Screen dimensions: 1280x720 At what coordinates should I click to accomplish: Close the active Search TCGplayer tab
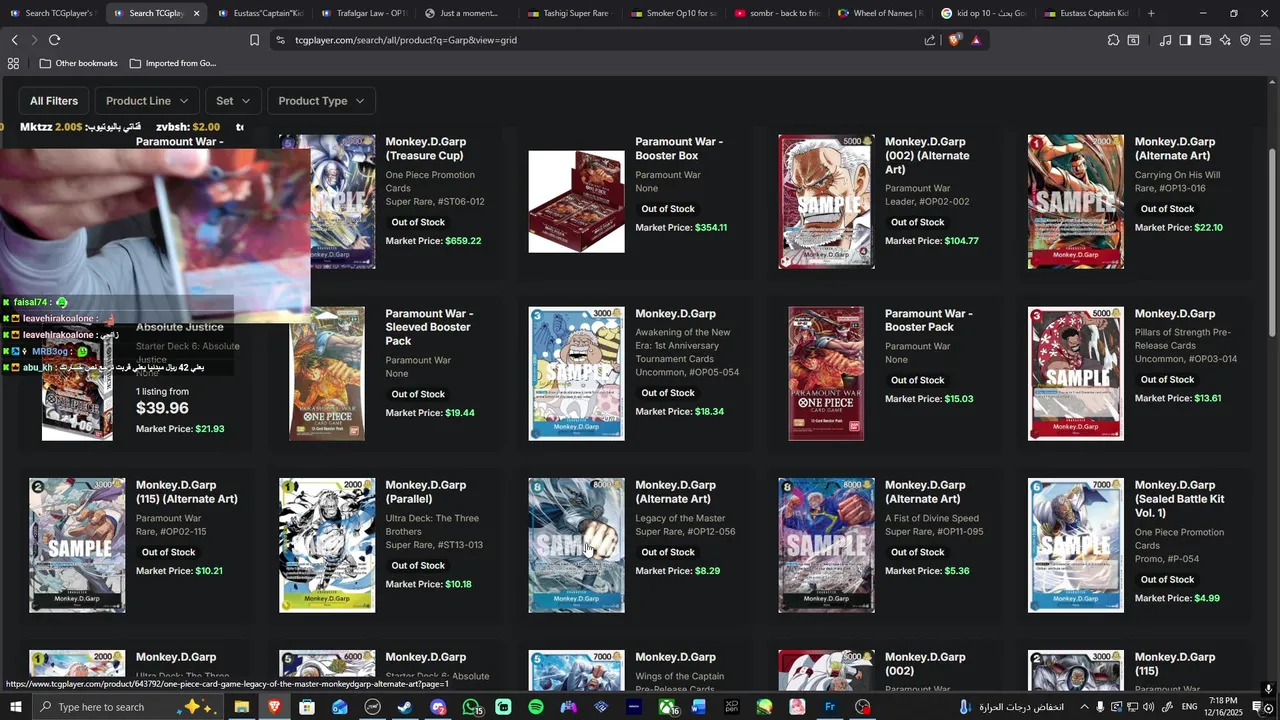pyautogui.click(x=196, y=13)
